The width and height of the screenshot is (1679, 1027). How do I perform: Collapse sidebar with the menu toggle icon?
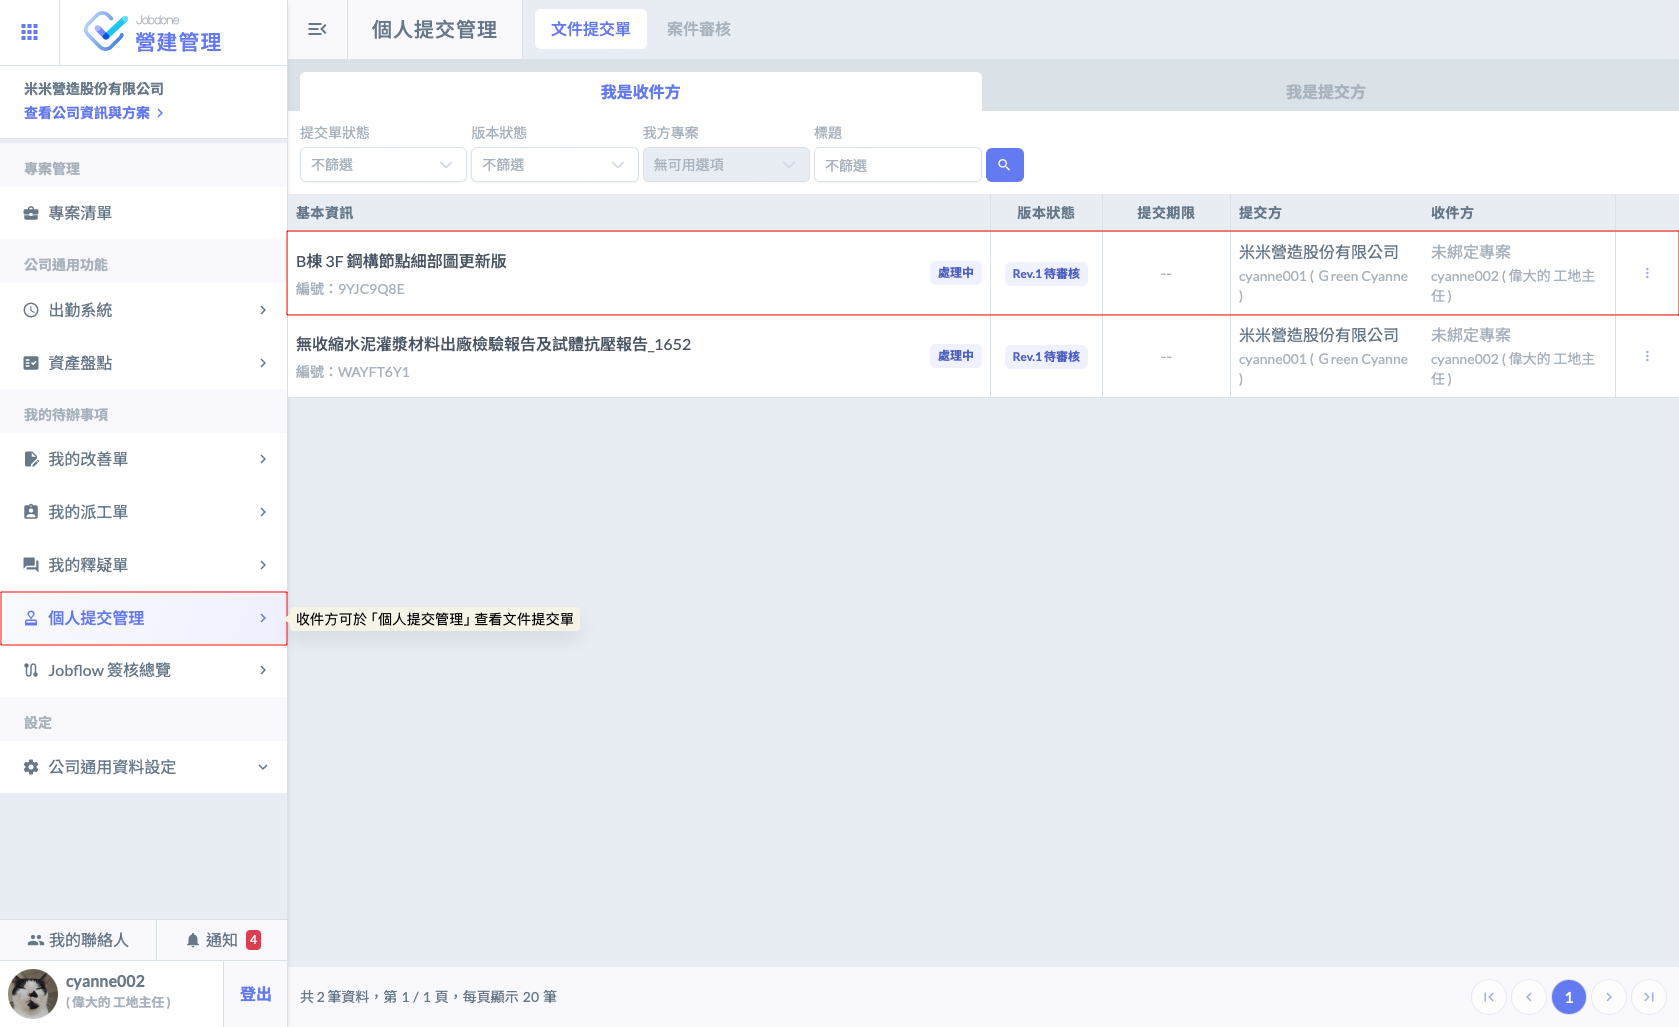[317, 30]
